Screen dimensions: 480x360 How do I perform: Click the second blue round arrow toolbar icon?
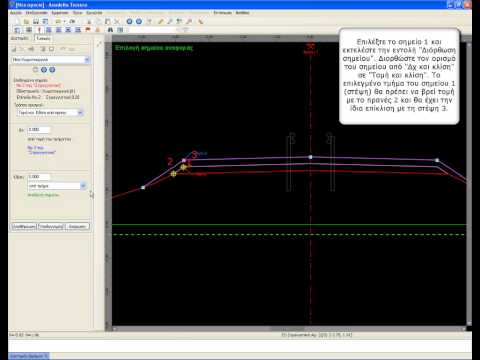(139, 22)
